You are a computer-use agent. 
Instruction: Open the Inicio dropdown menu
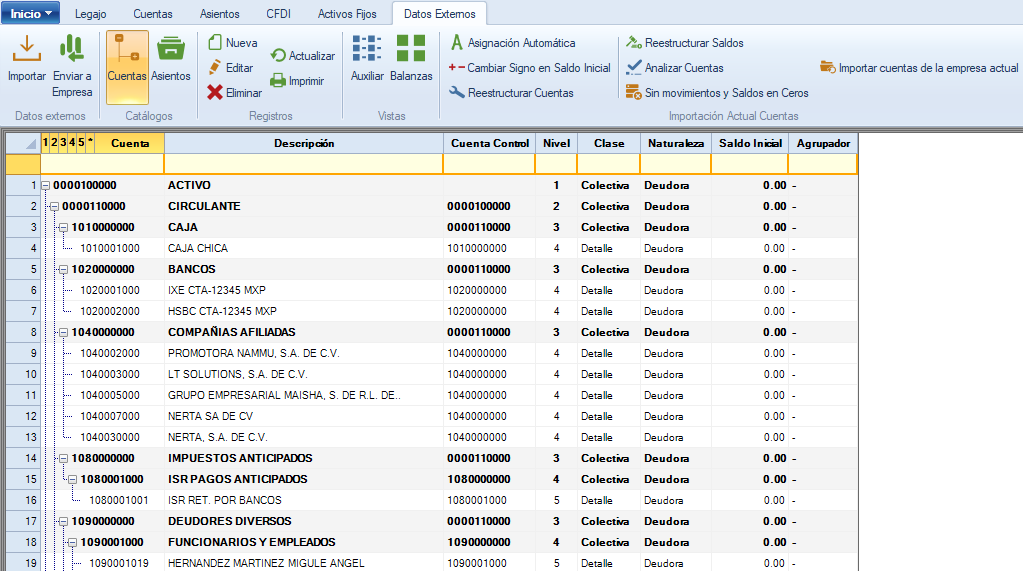point(31,14)
